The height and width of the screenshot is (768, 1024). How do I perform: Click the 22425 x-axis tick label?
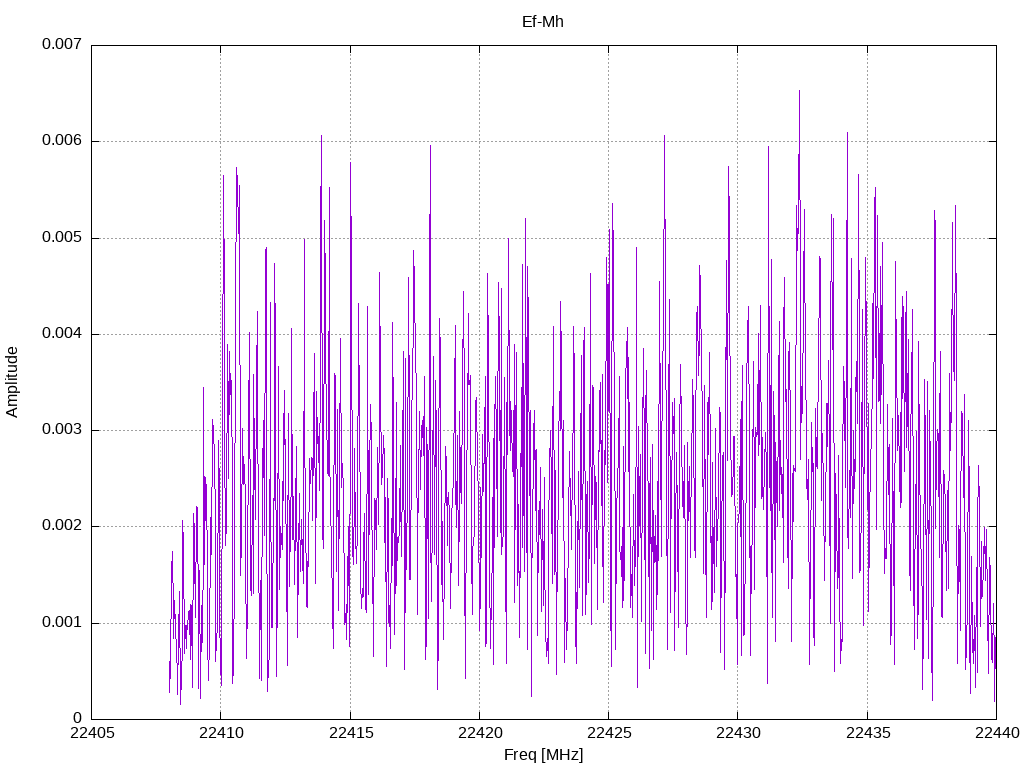[x=609, y=733]
